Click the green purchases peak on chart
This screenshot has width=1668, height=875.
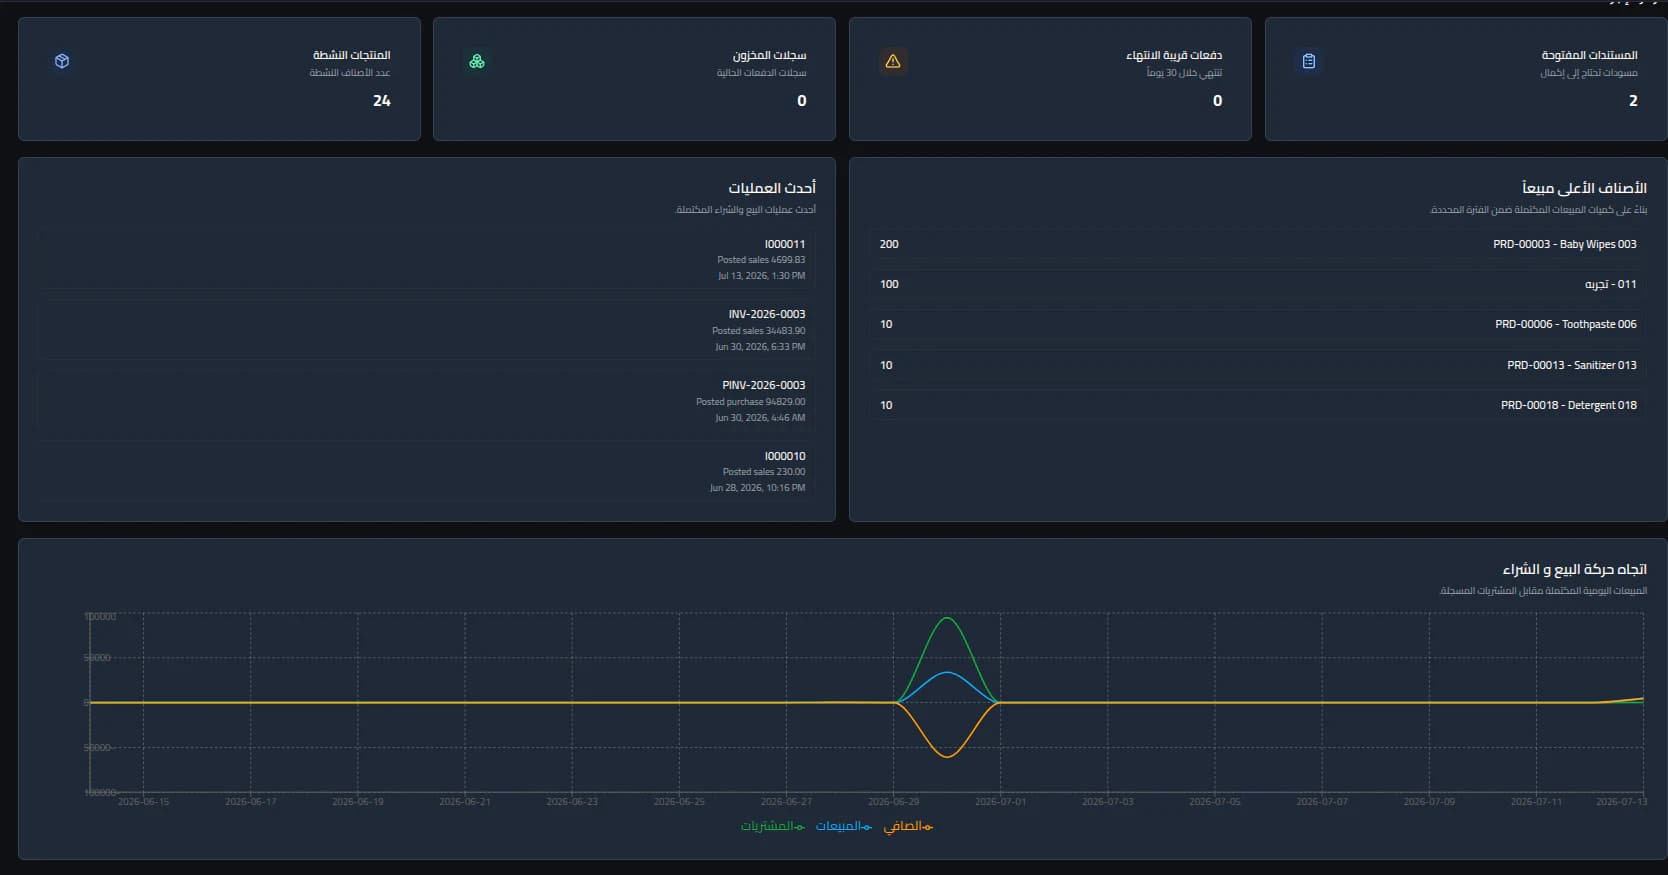[947, 619]
